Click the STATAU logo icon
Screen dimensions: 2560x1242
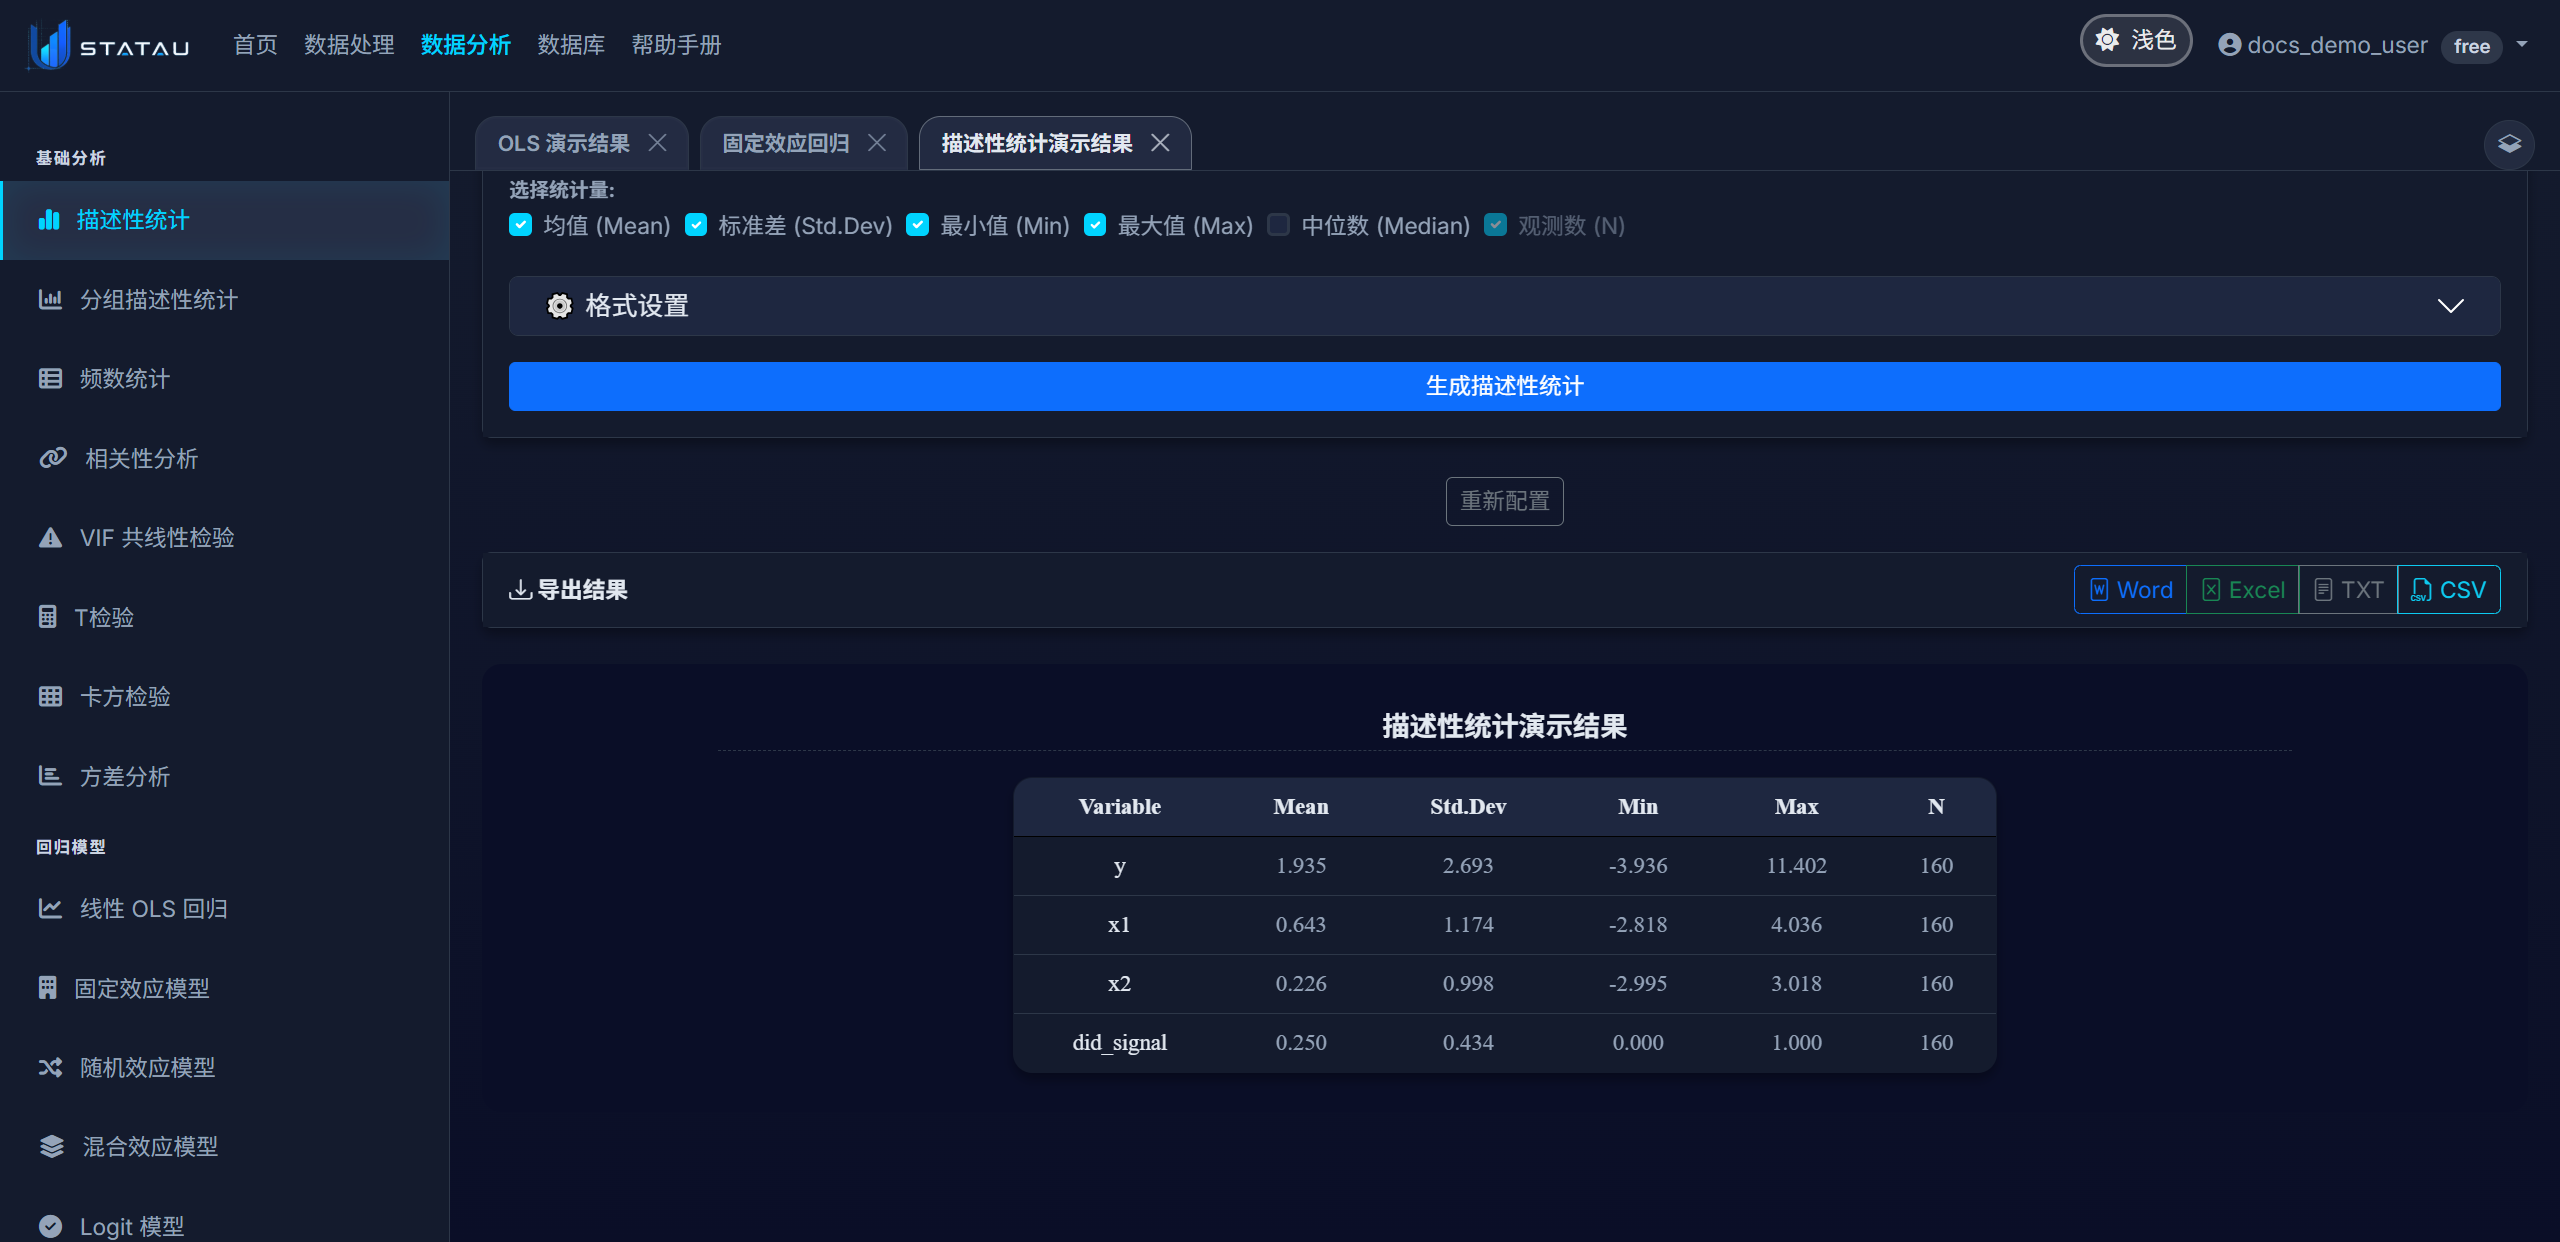50,45
